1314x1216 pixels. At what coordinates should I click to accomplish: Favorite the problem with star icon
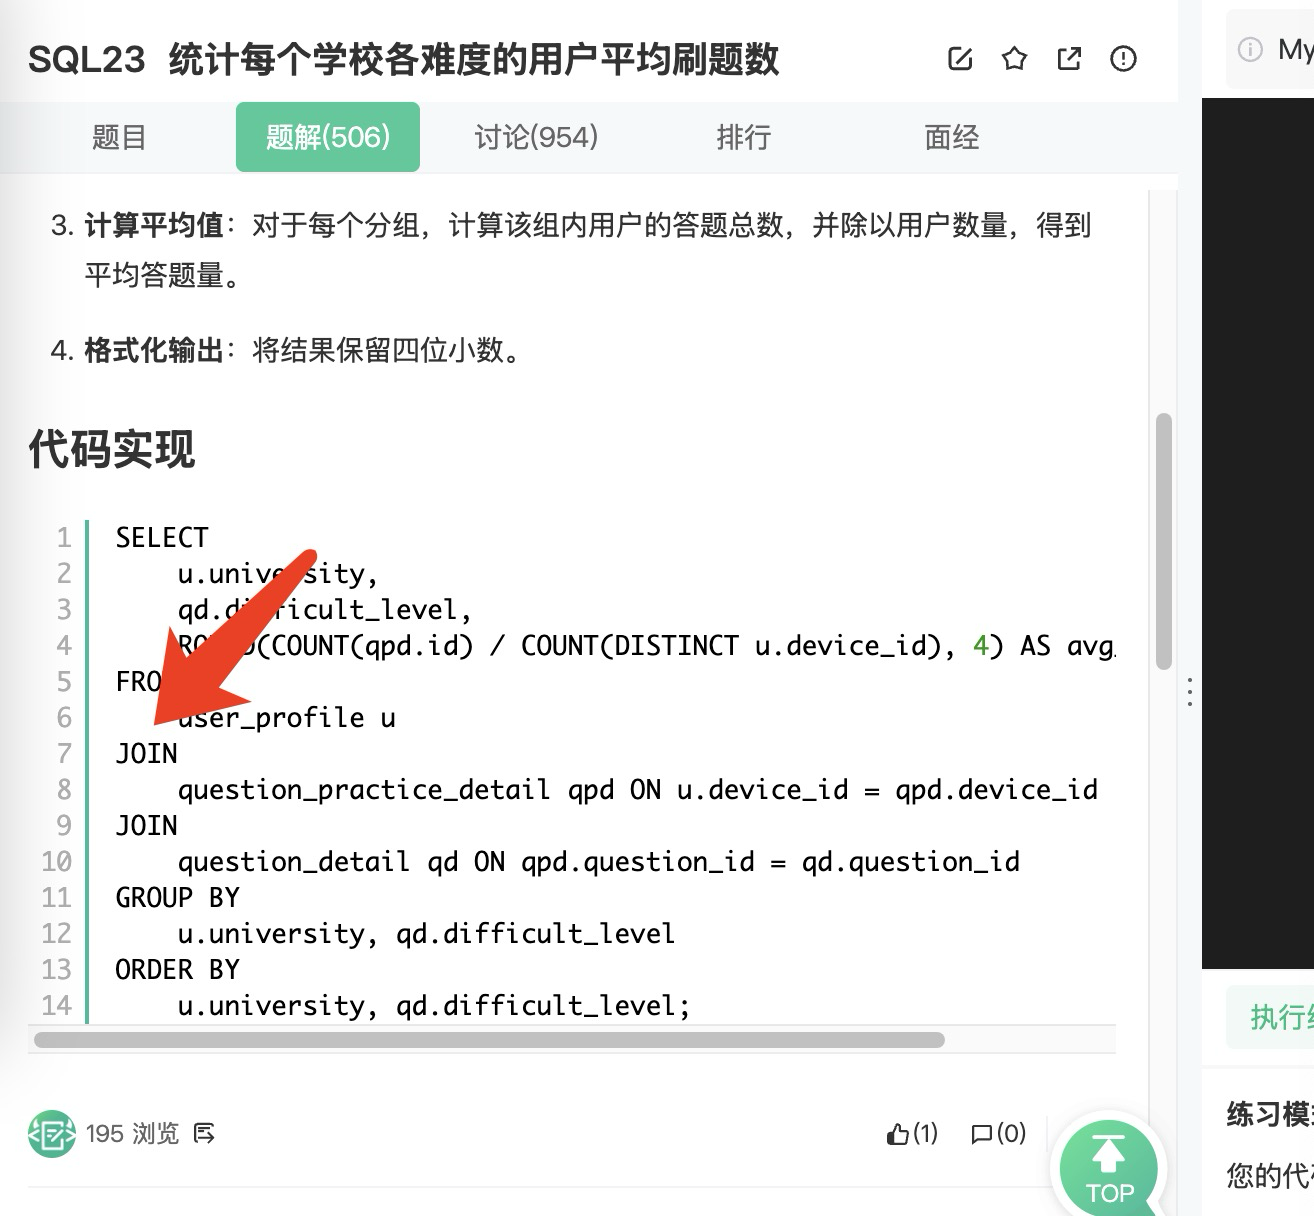1014,59
